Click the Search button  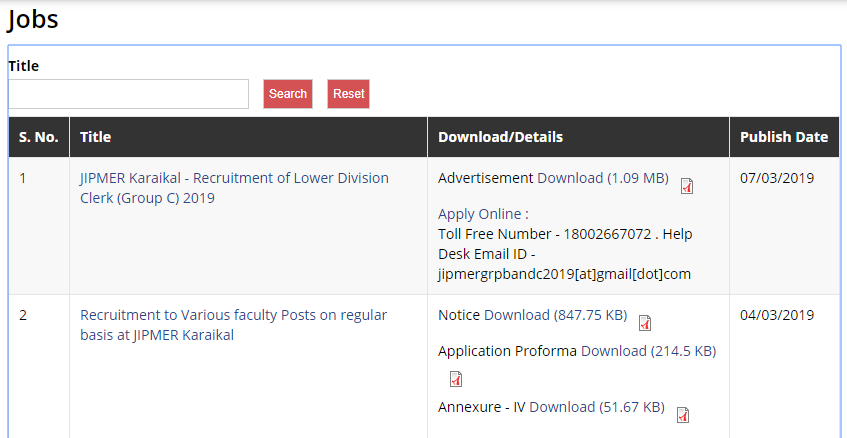(288, 94)
